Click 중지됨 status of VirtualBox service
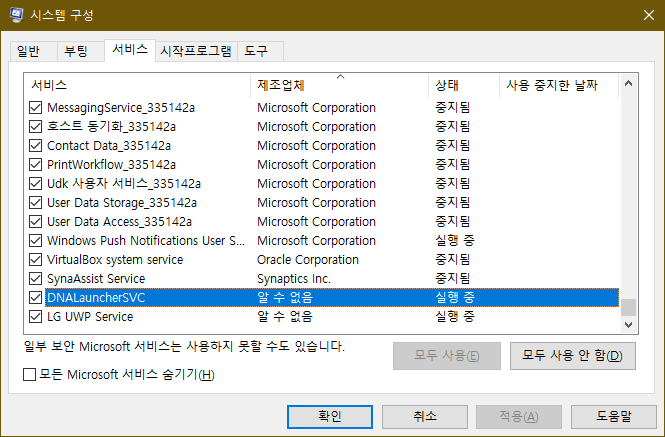Viewport: 665px width, 437px height. (453, 260)
